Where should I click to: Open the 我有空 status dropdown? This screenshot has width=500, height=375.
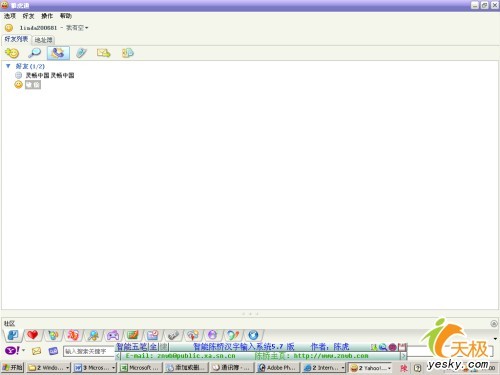[77, 28]
